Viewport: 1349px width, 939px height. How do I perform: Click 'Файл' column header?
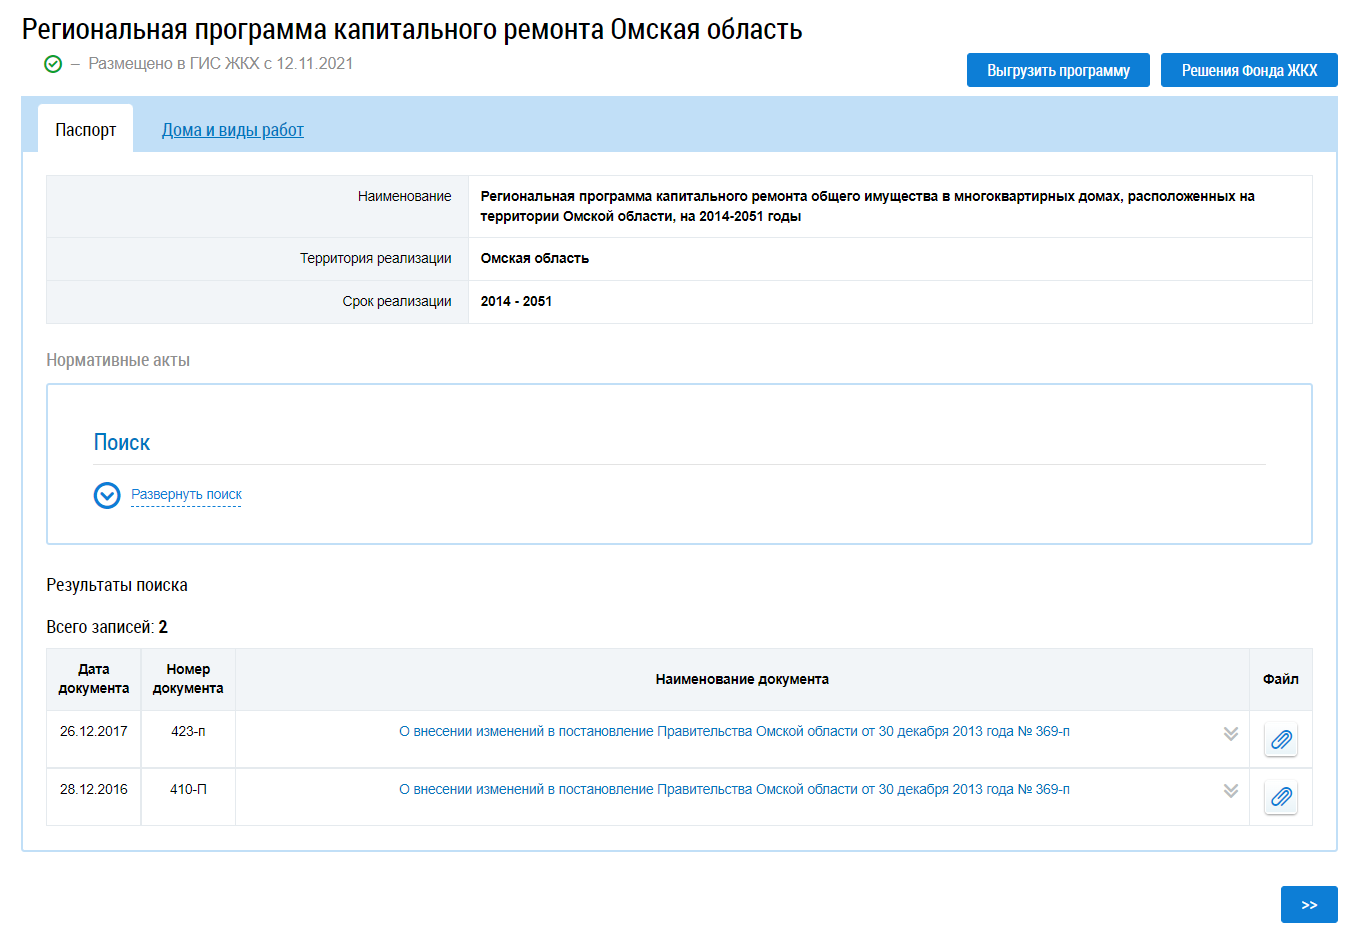tap(1280, 680)
